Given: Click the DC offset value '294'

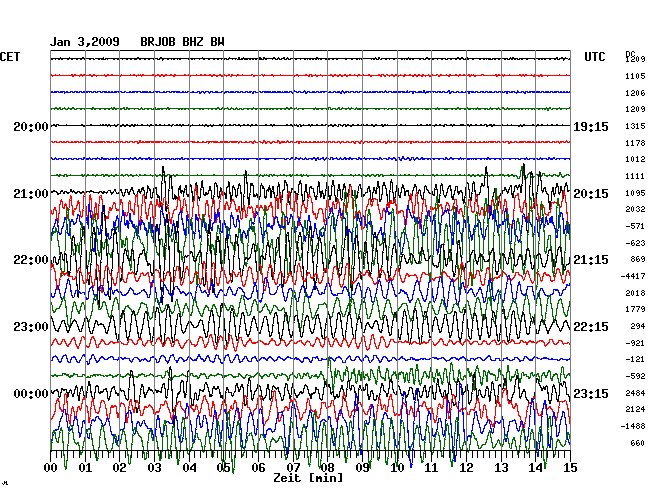Looking at the screenshot, I should [x=638, y=326].
